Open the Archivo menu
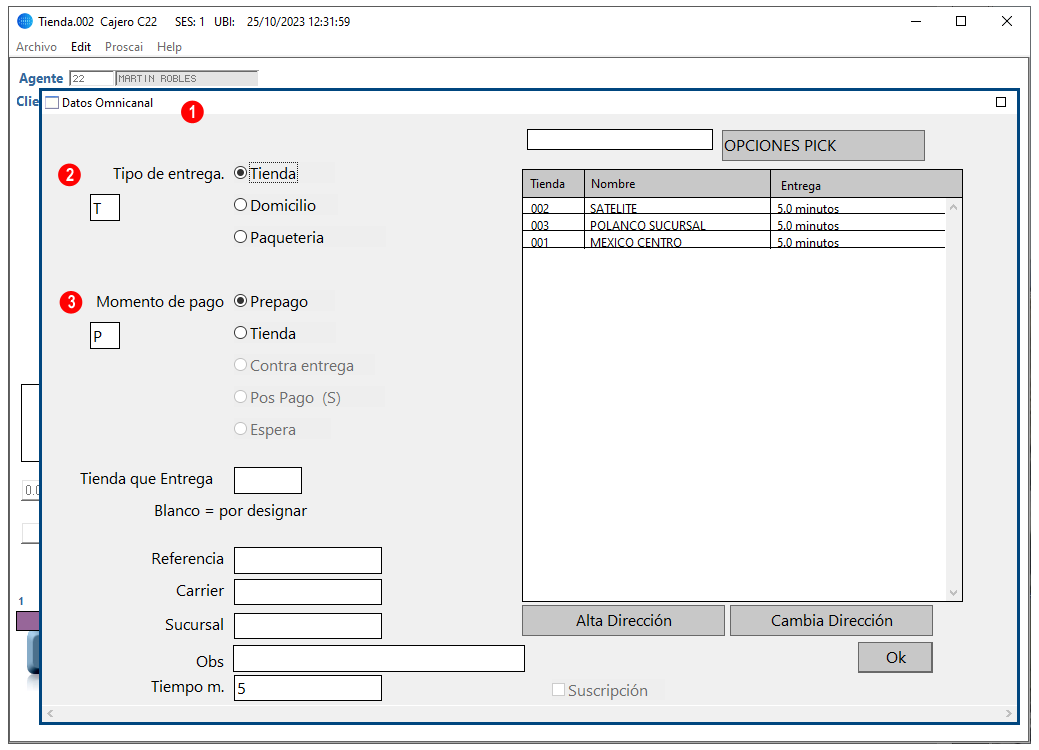The width and height of the screenshot is (1039, 750). tap(36, 47)
